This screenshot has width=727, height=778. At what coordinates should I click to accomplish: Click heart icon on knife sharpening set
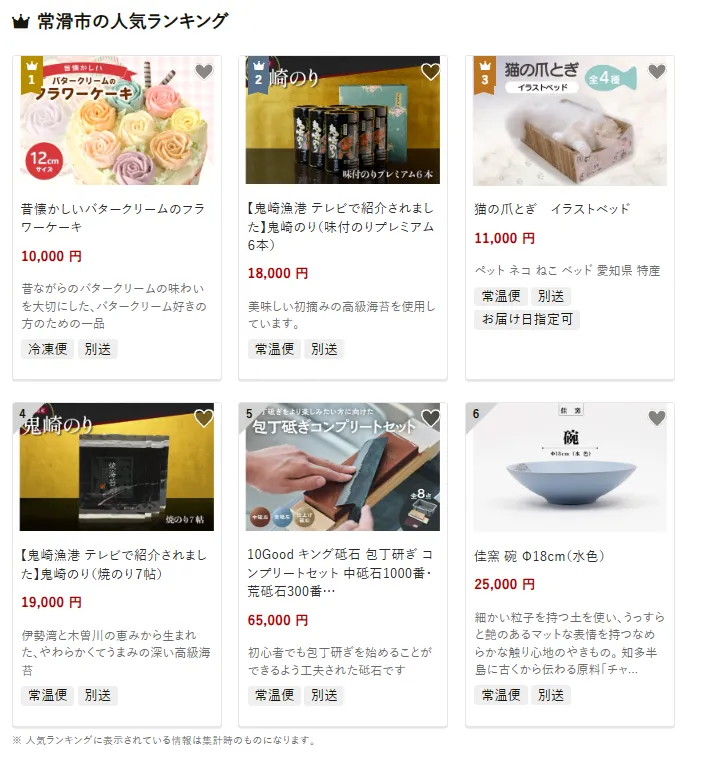tap(430, 418)
